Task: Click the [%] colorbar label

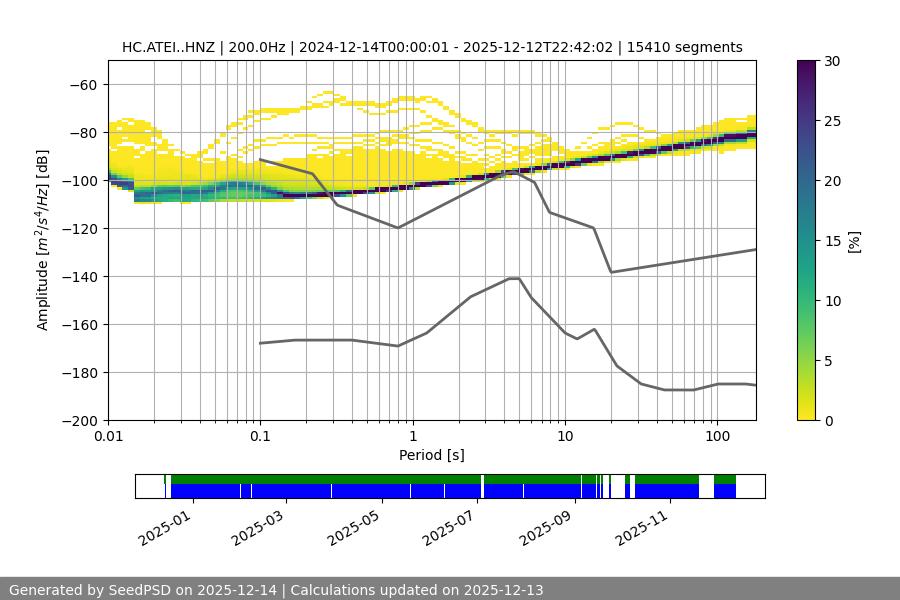Action: coord(853,241)
